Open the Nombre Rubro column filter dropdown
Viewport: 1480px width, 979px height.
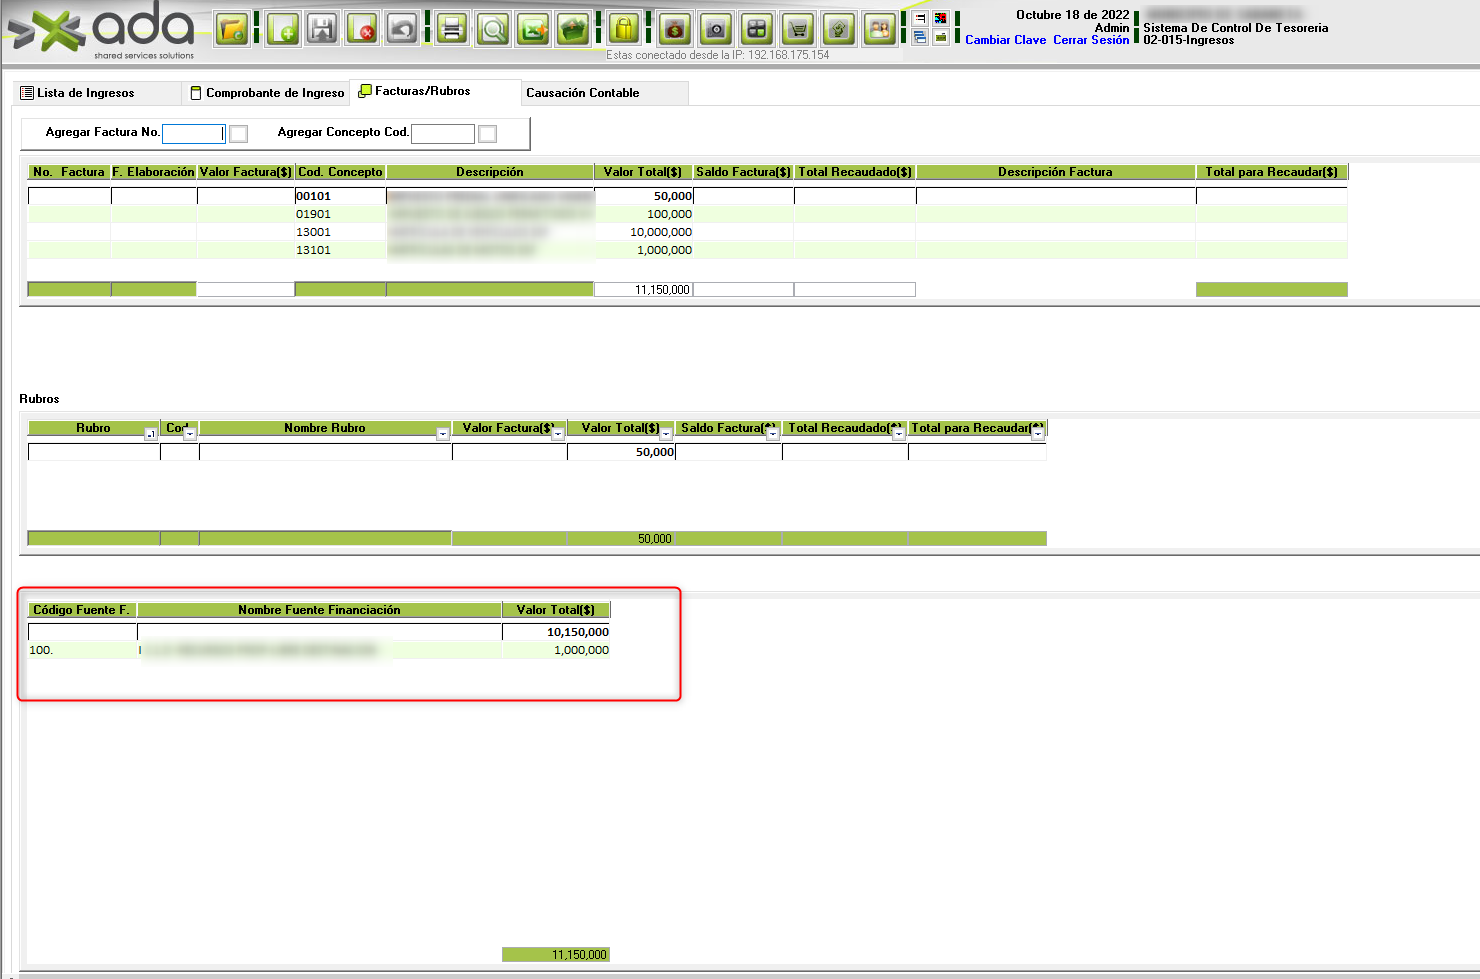[x=443, y=434]
